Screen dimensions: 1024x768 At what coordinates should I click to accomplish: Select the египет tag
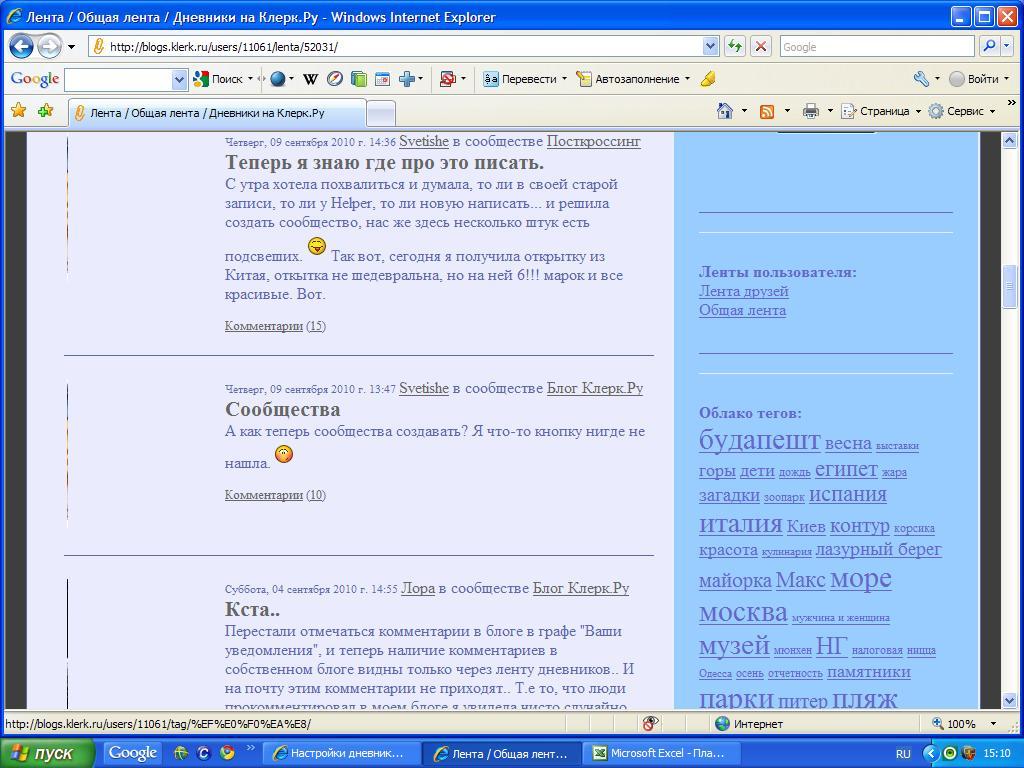pyautogui.click(x=846, y=469)
